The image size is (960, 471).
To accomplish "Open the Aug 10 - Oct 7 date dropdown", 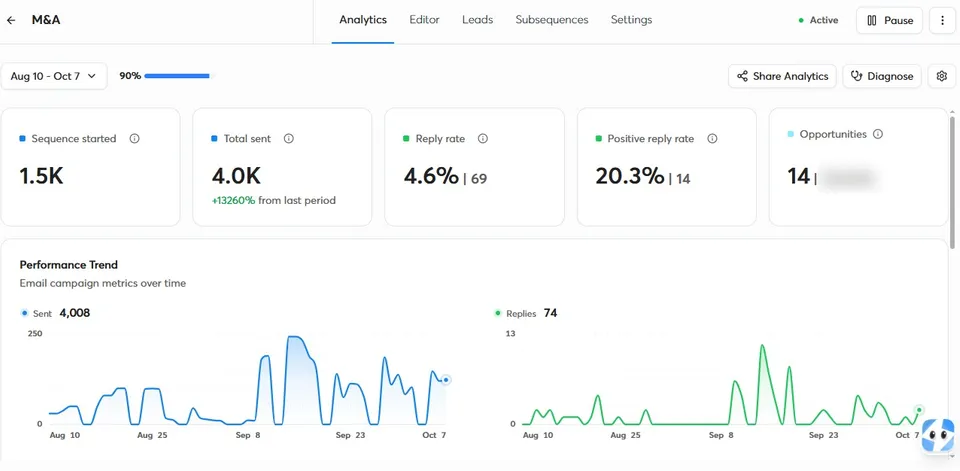I will [x=54, y=76].
